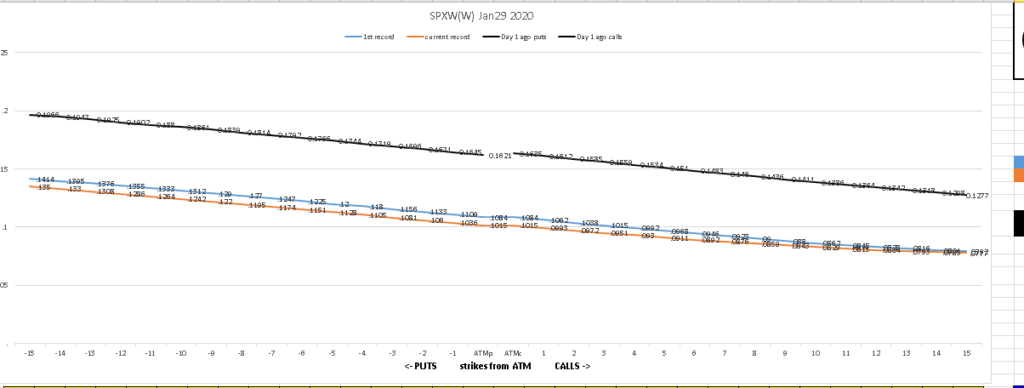Click the 10 horizontal axis label
The width and height of the screenshot is (1024, 388).
pos(816,353)
